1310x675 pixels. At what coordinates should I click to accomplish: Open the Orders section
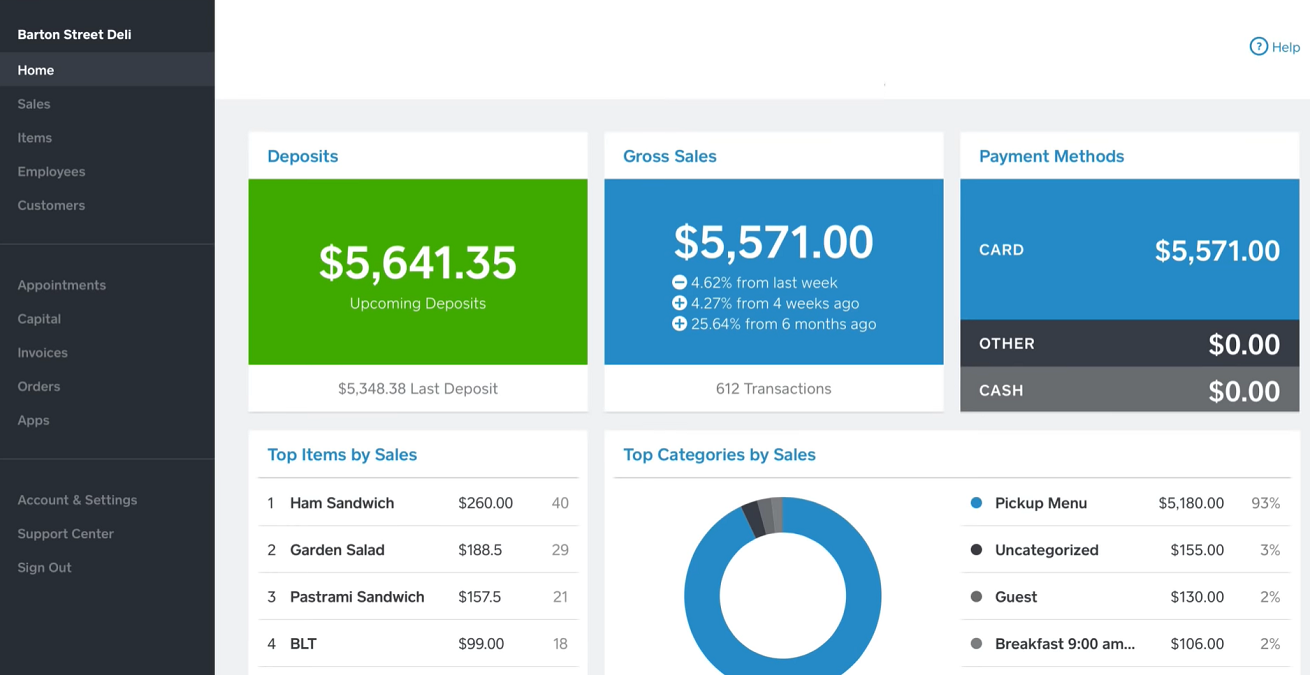click(38, 386)
